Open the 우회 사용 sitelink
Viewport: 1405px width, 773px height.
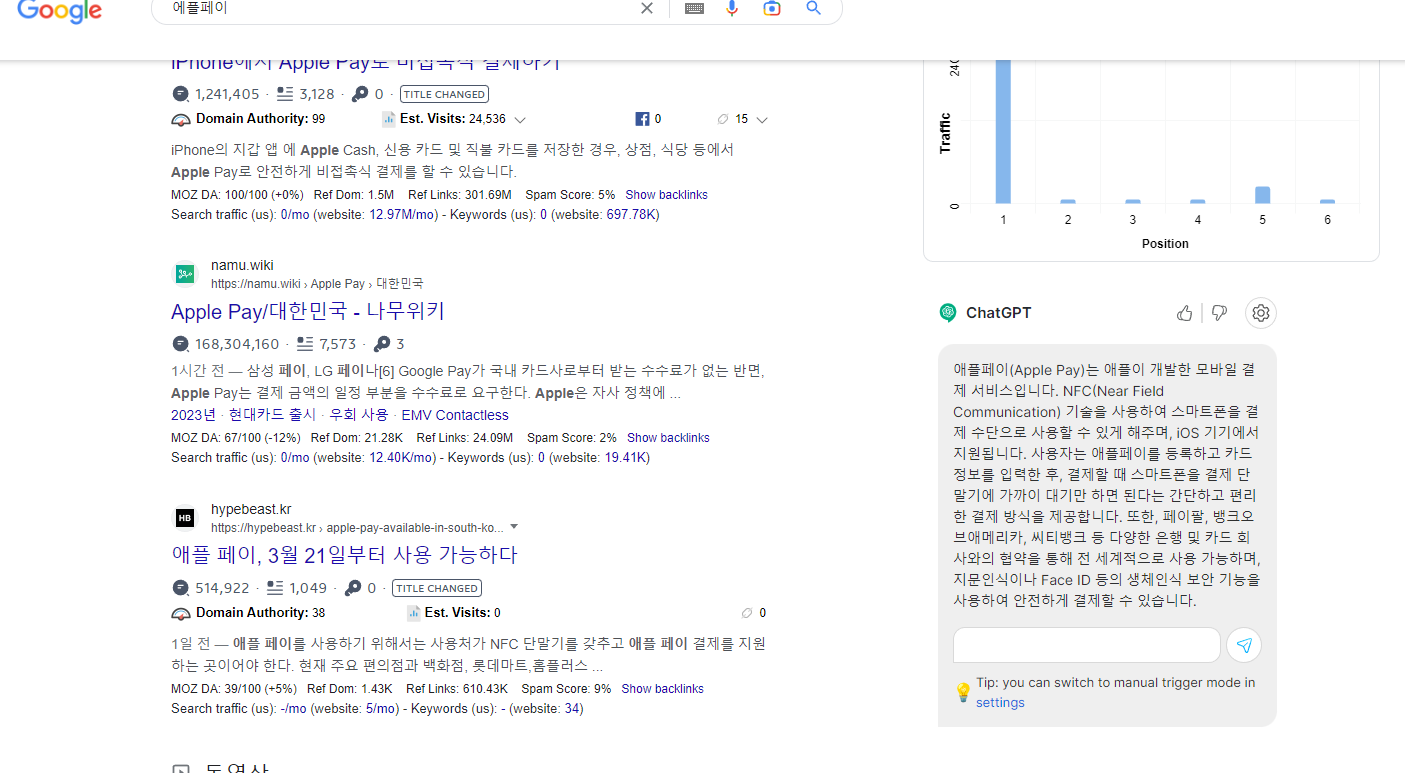(358, 415)
